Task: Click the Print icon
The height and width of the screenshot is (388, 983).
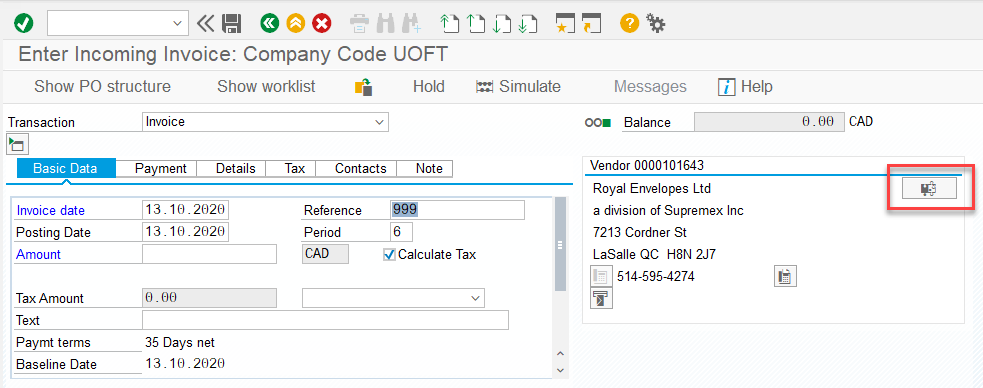Action: 360,24
